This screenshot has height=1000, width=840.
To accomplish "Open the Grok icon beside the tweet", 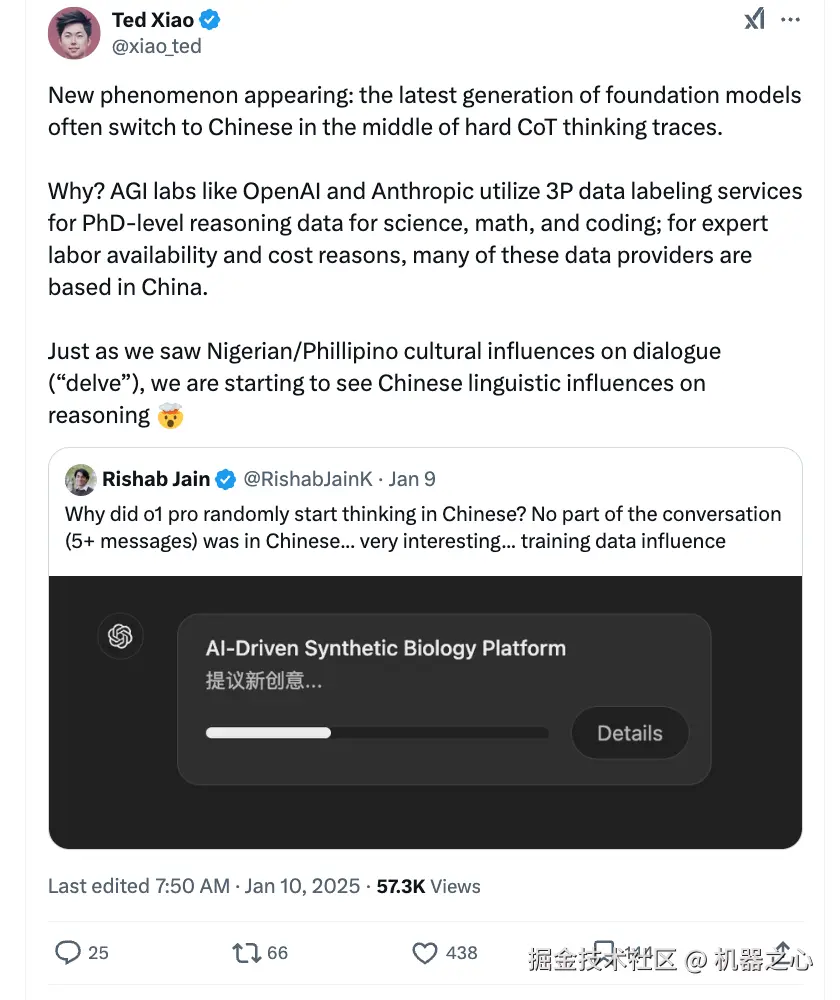I will pyautogui.click(x=754, y=19).
